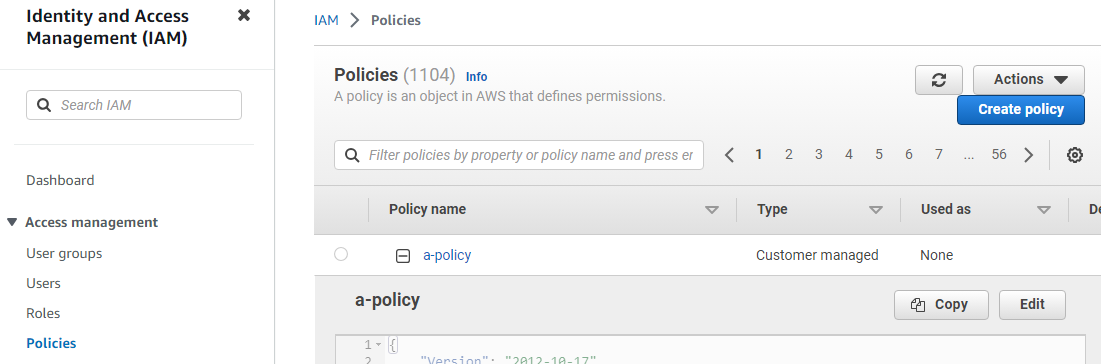Screen dimensions: 1101x364
Task: Focus the Filter policies search field
Action: coord(519,155)
